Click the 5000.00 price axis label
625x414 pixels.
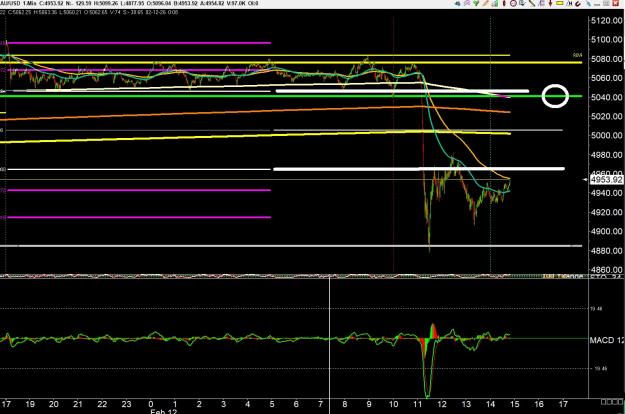click(606, 135)
